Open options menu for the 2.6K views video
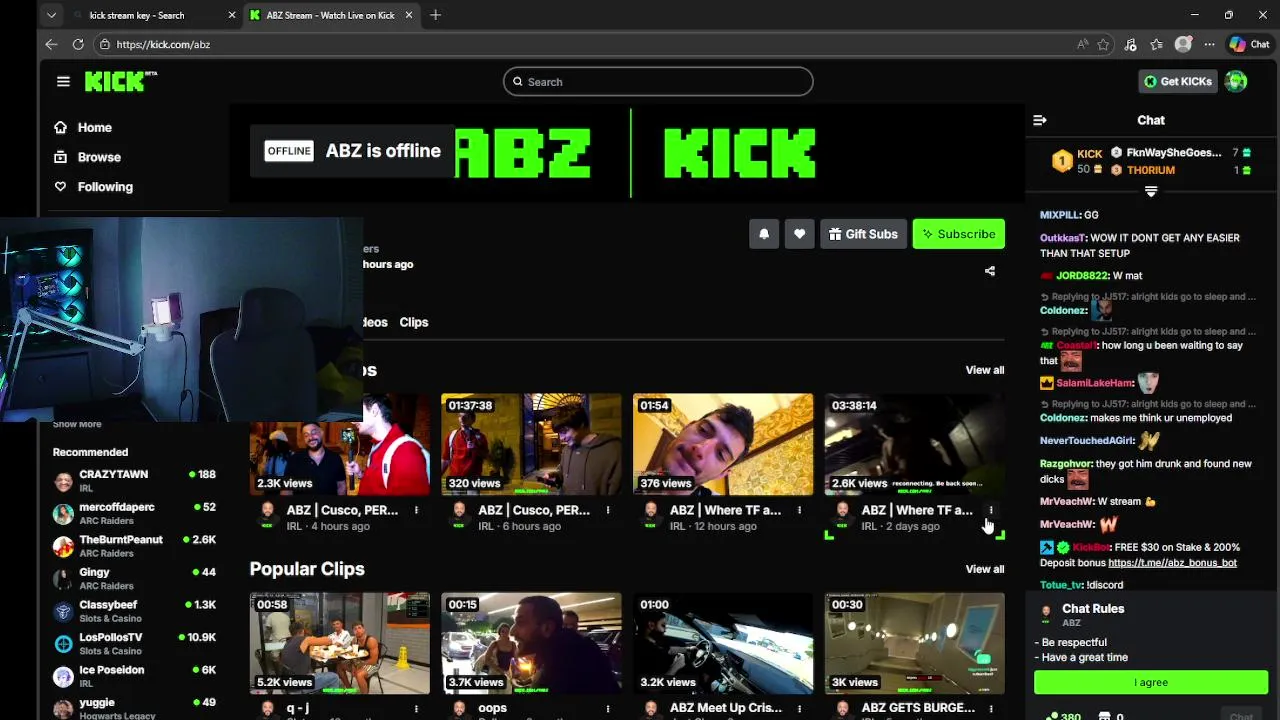1280x720 pixels. click(x=991, y=510)
